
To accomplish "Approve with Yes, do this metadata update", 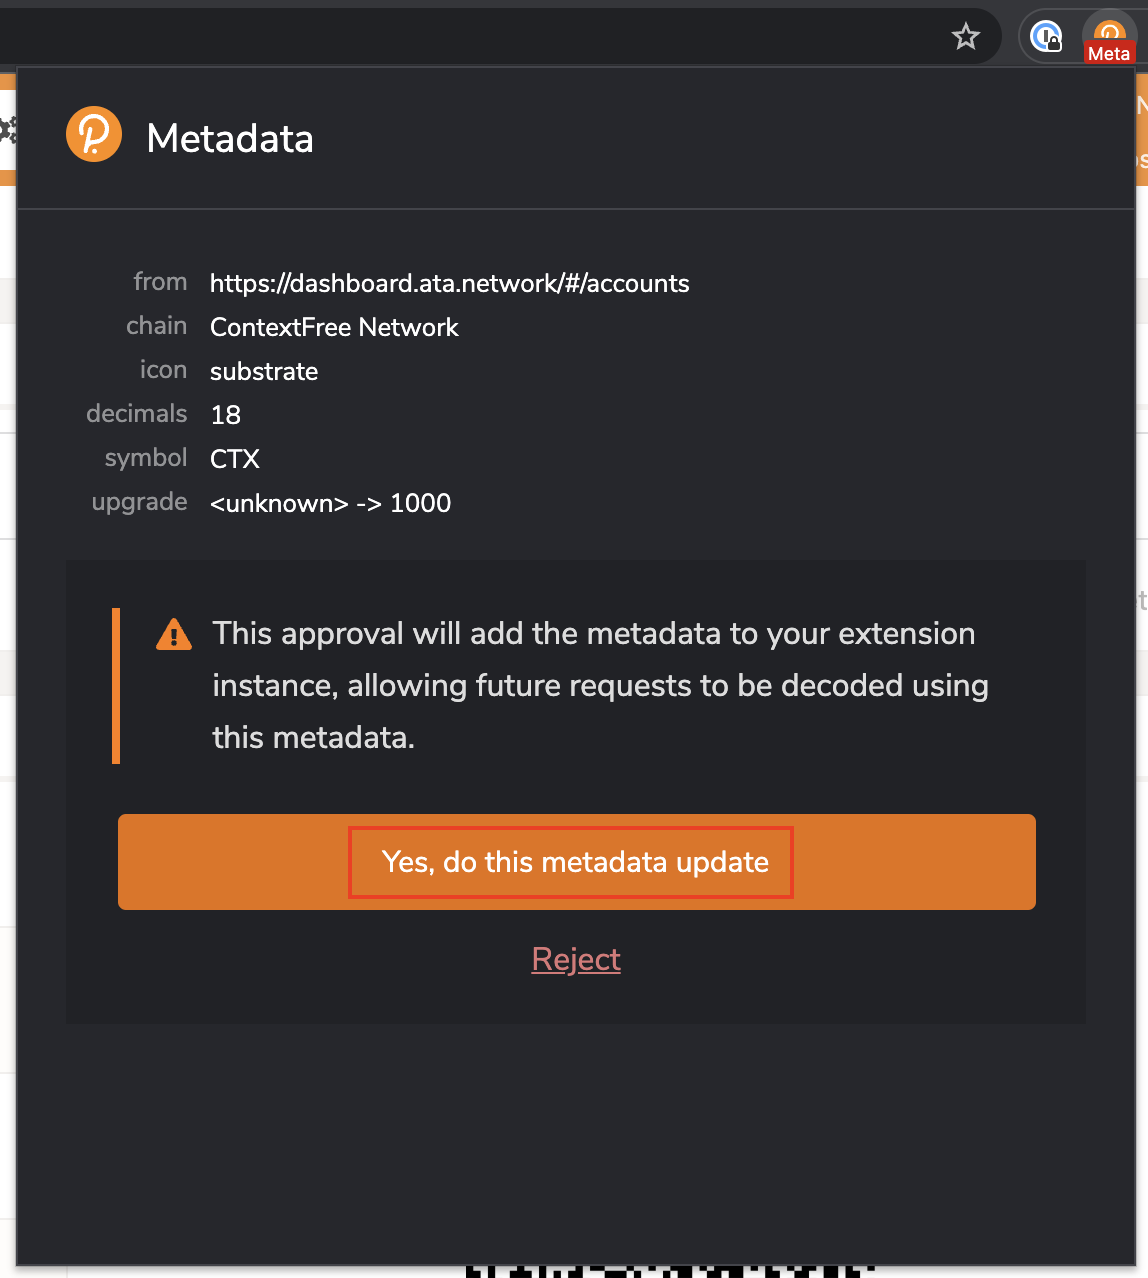I will [x=577, y=862].
